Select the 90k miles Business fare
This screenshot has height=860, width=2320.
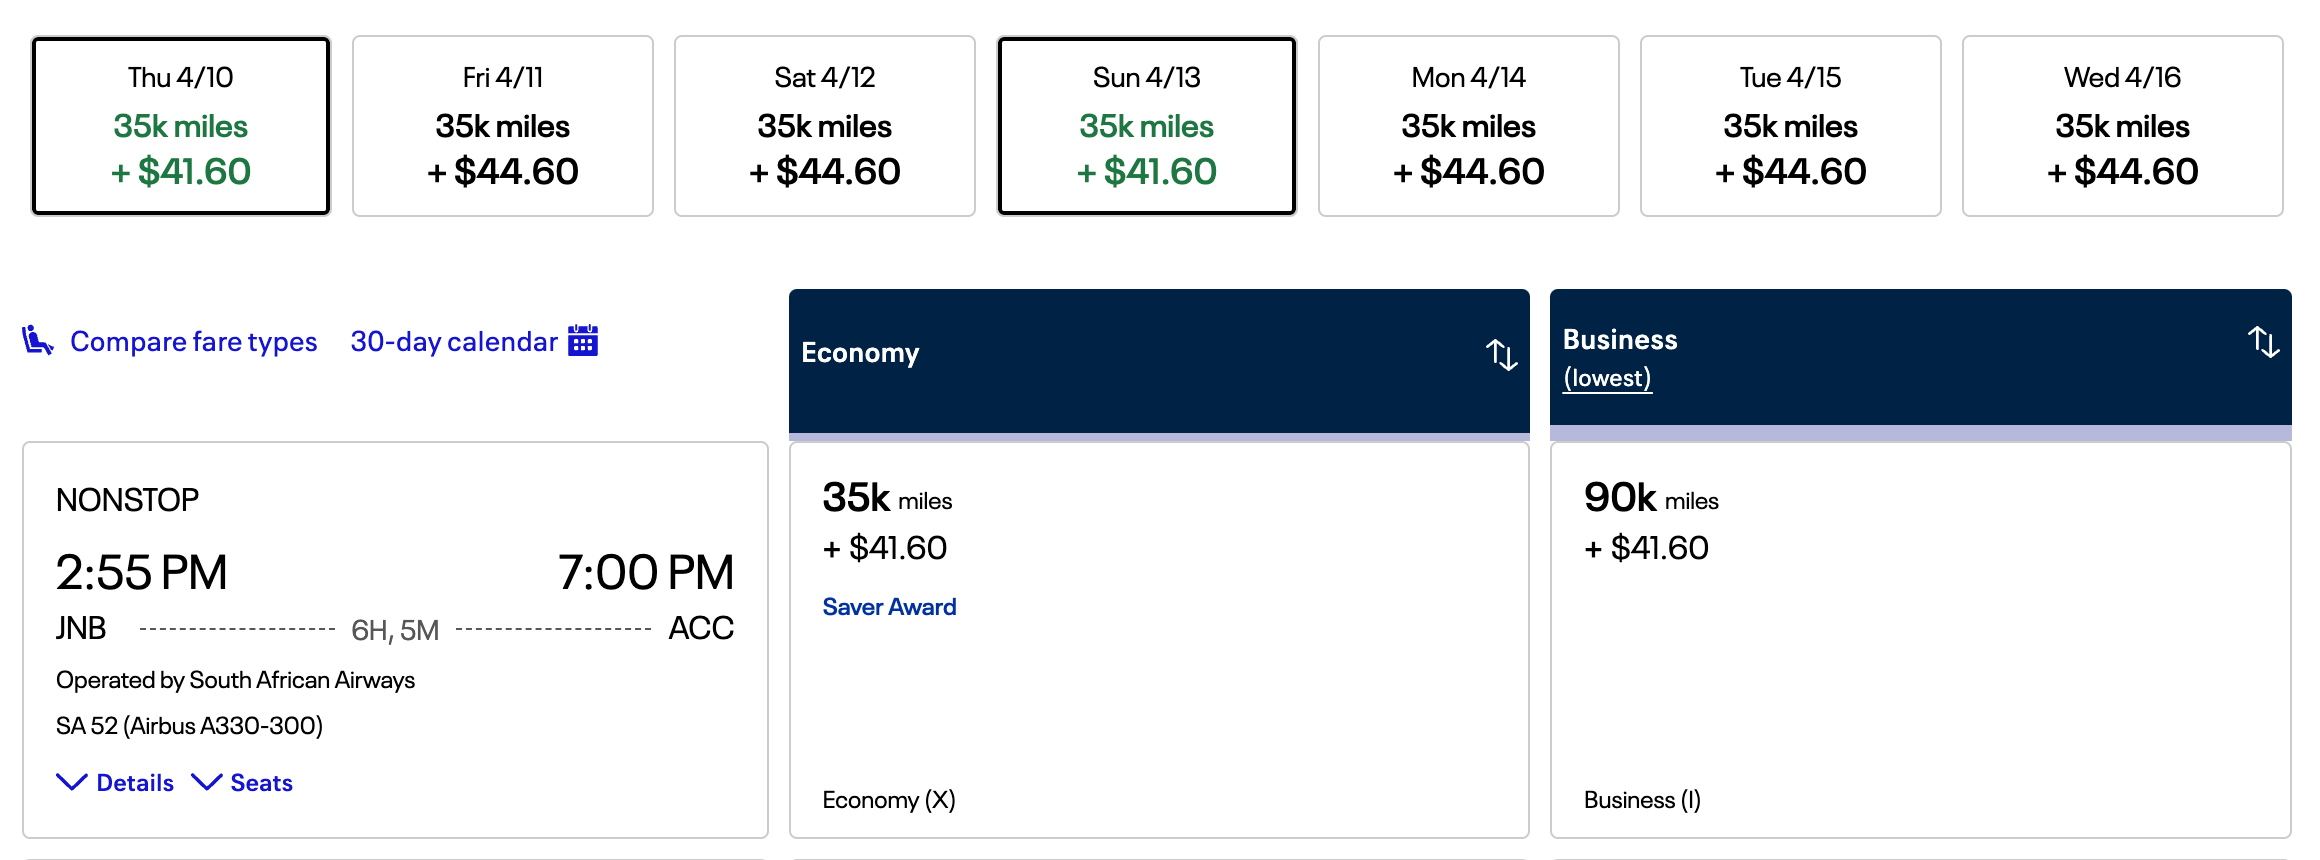[1920, 640]
